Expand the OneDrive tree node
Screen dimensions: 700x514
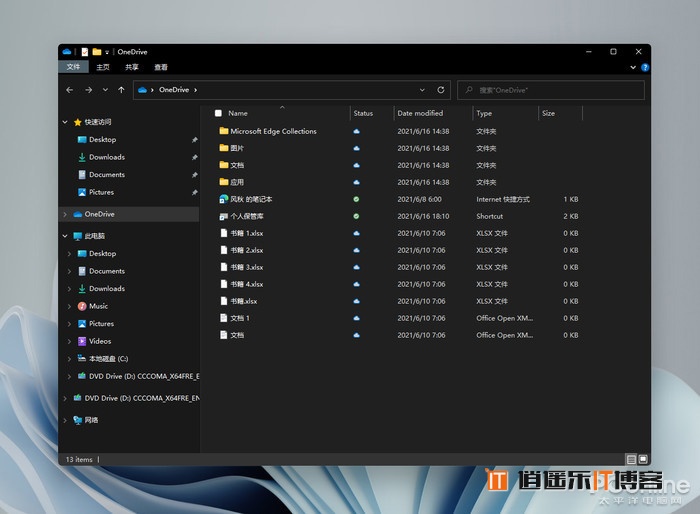click(65, 214)
